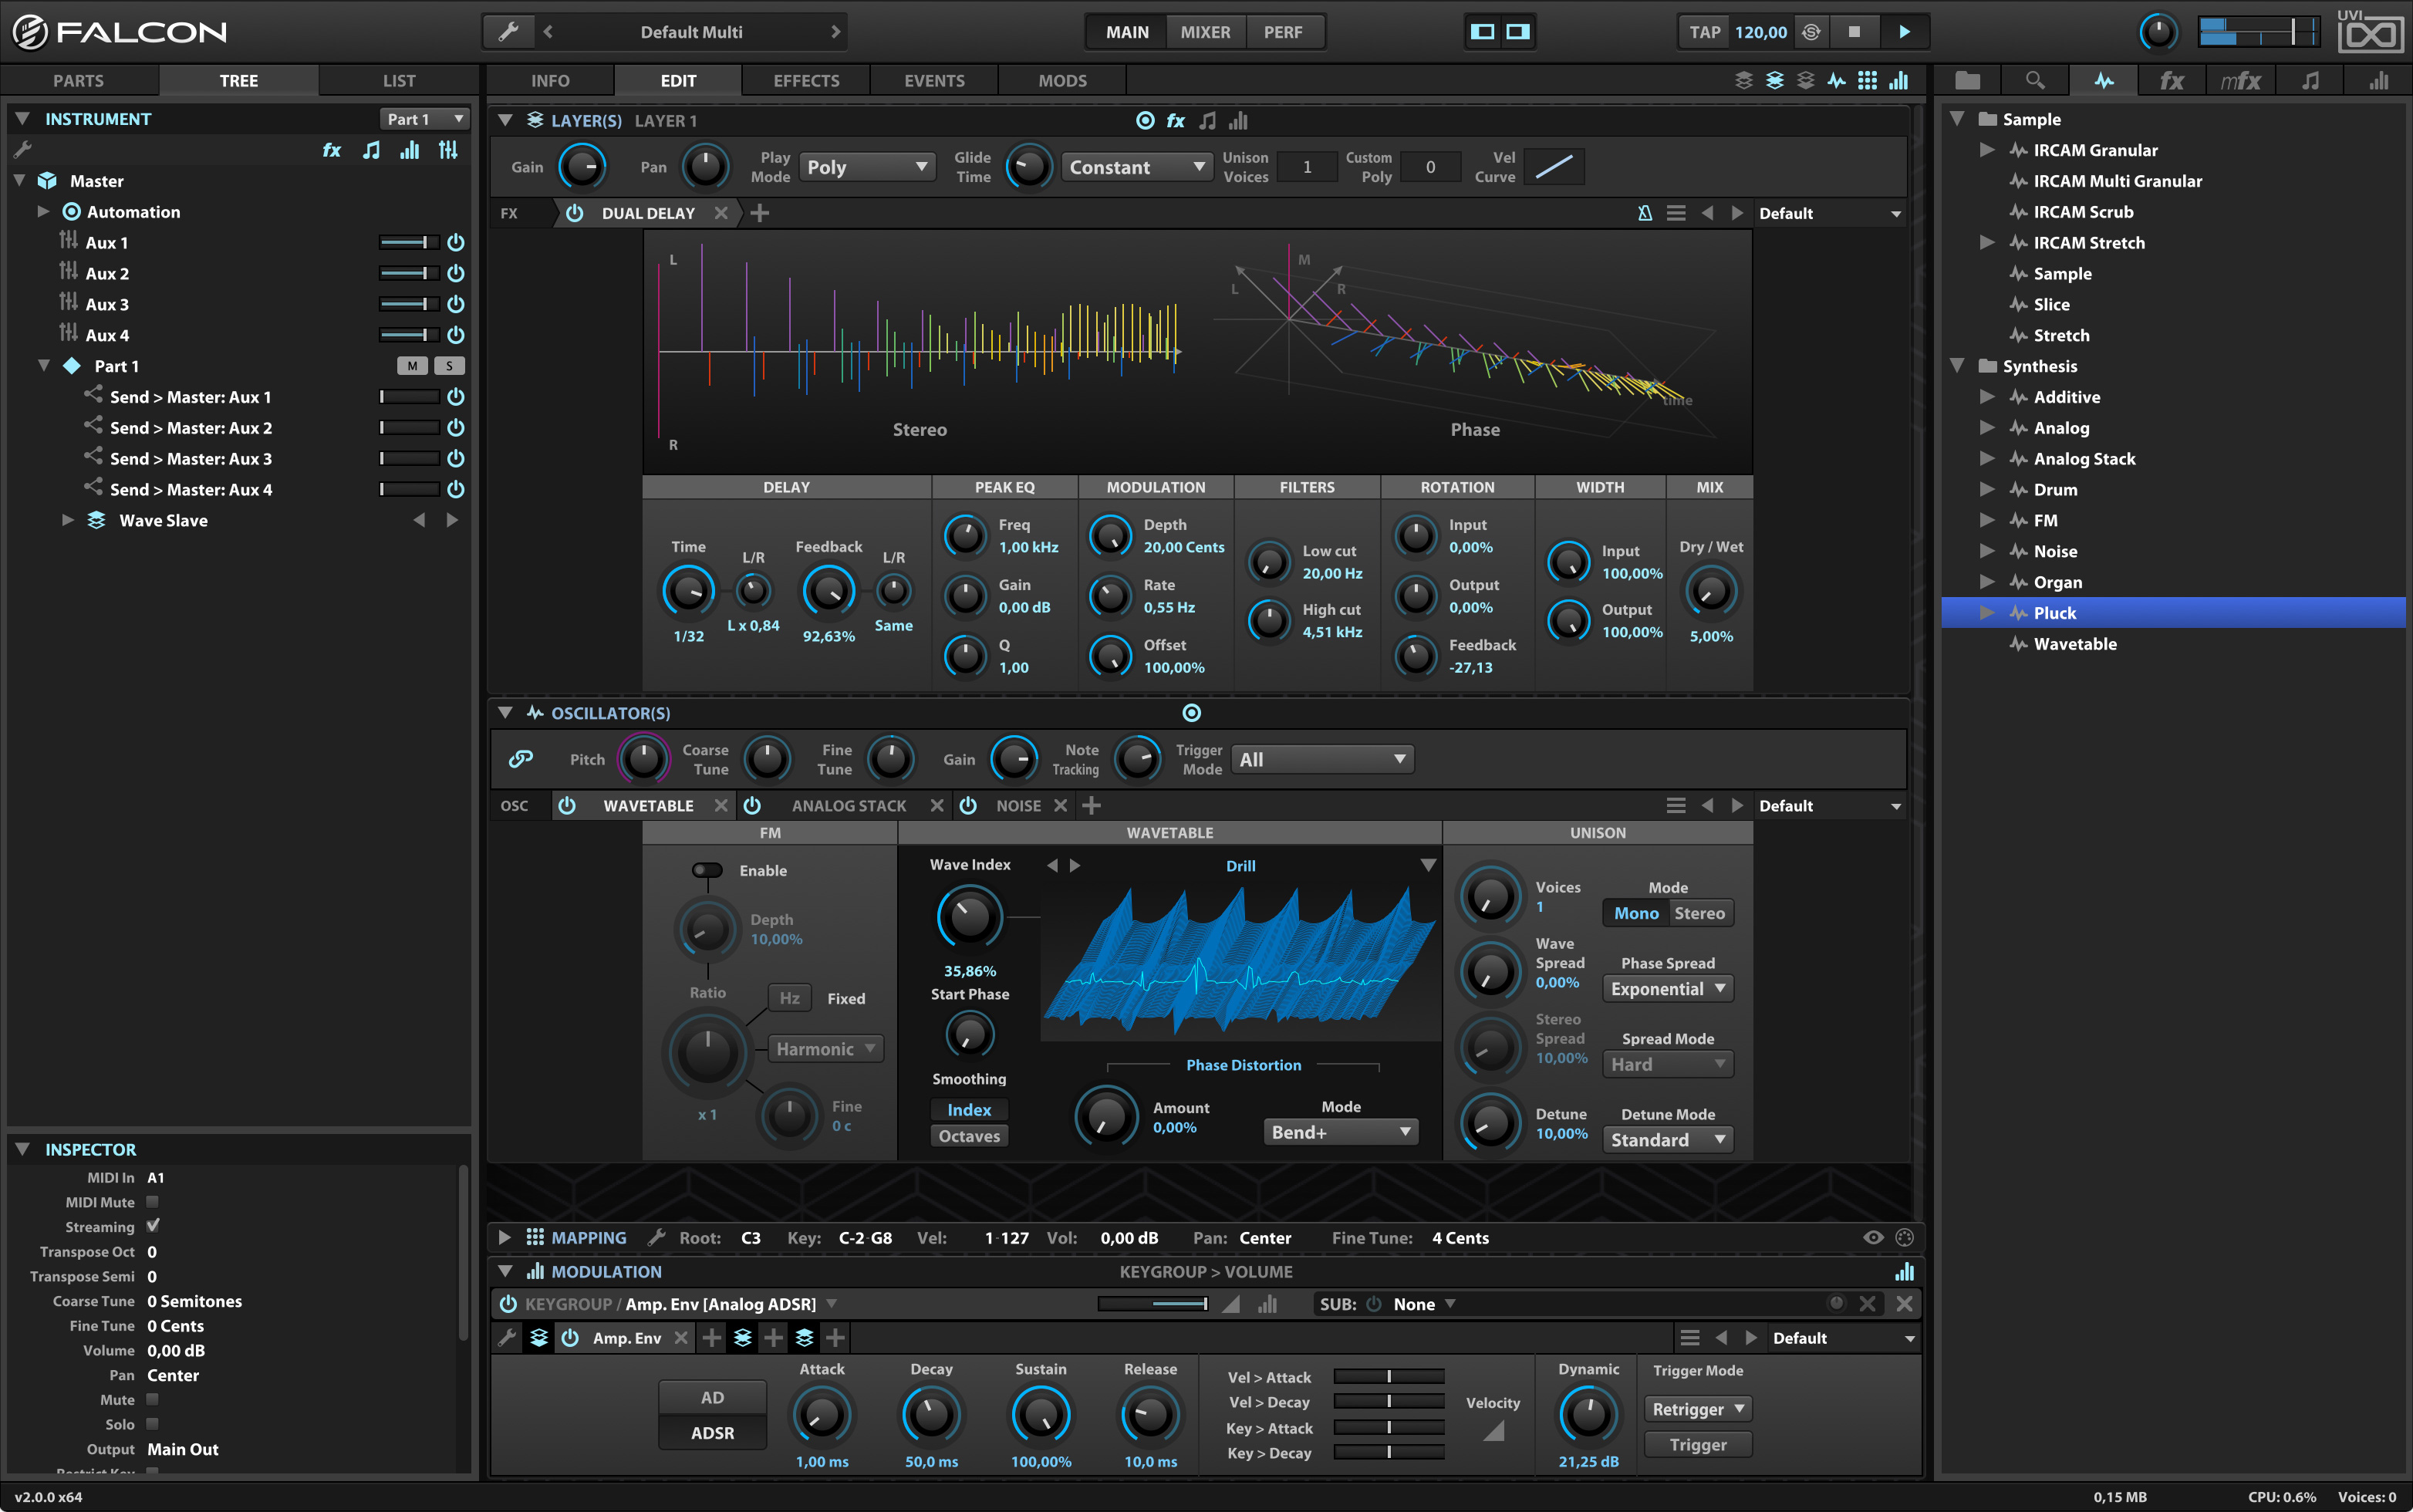Open the Glide Constant dropdown
Screen dimensions: 2413x1512
[1137, 167]
